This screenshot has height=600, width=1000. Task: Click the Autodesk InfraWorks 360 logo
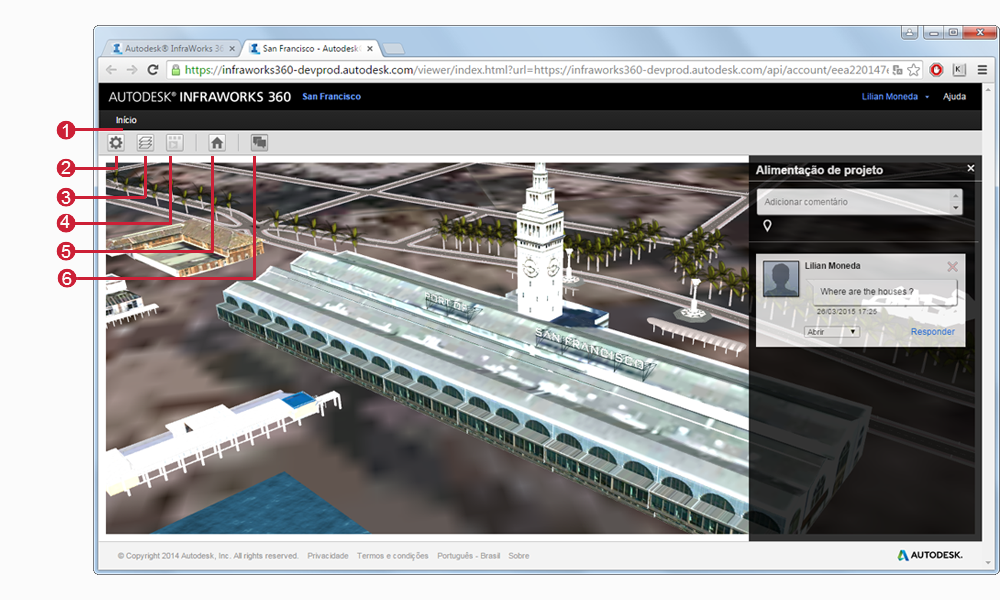pyautogui.click(x=200, y=97)
